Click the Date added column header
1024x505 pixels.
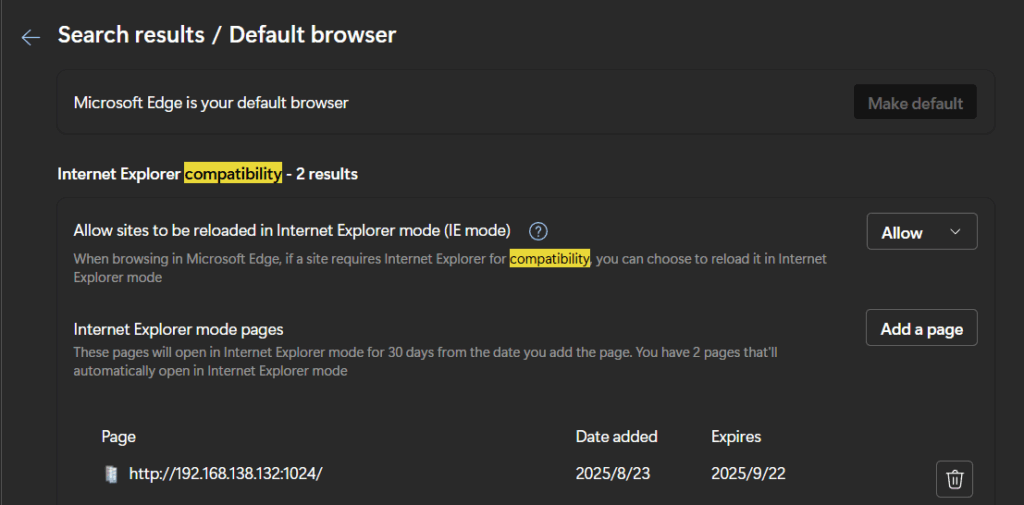point(616,437)
